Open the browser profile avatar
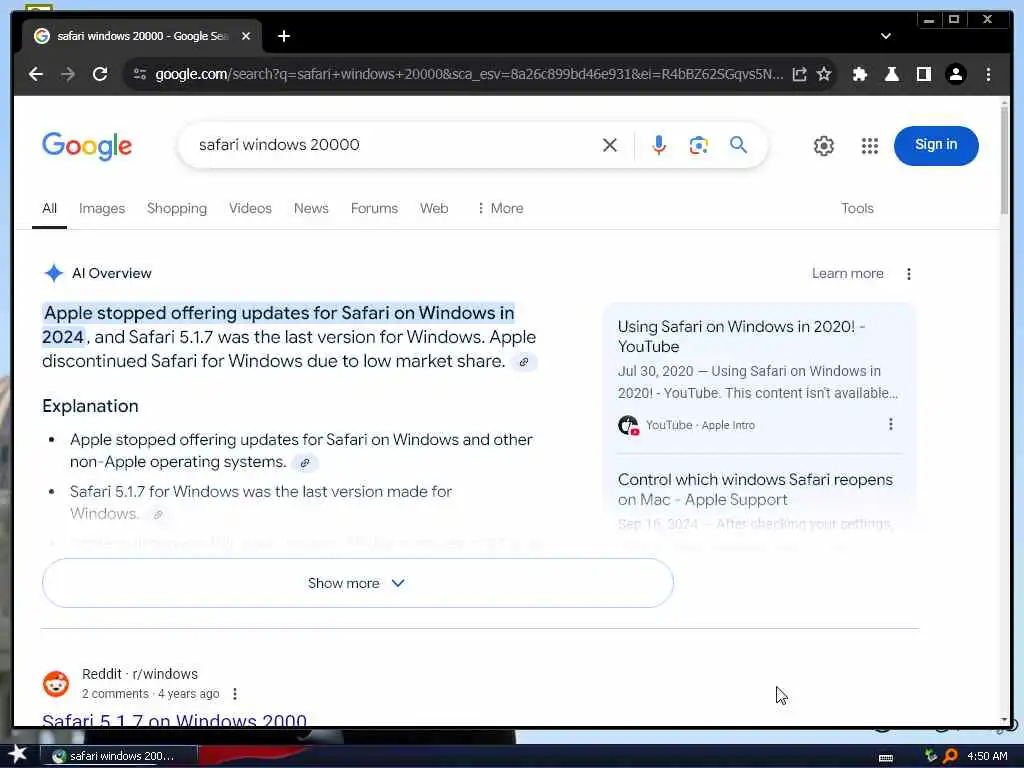 point(955,74)
